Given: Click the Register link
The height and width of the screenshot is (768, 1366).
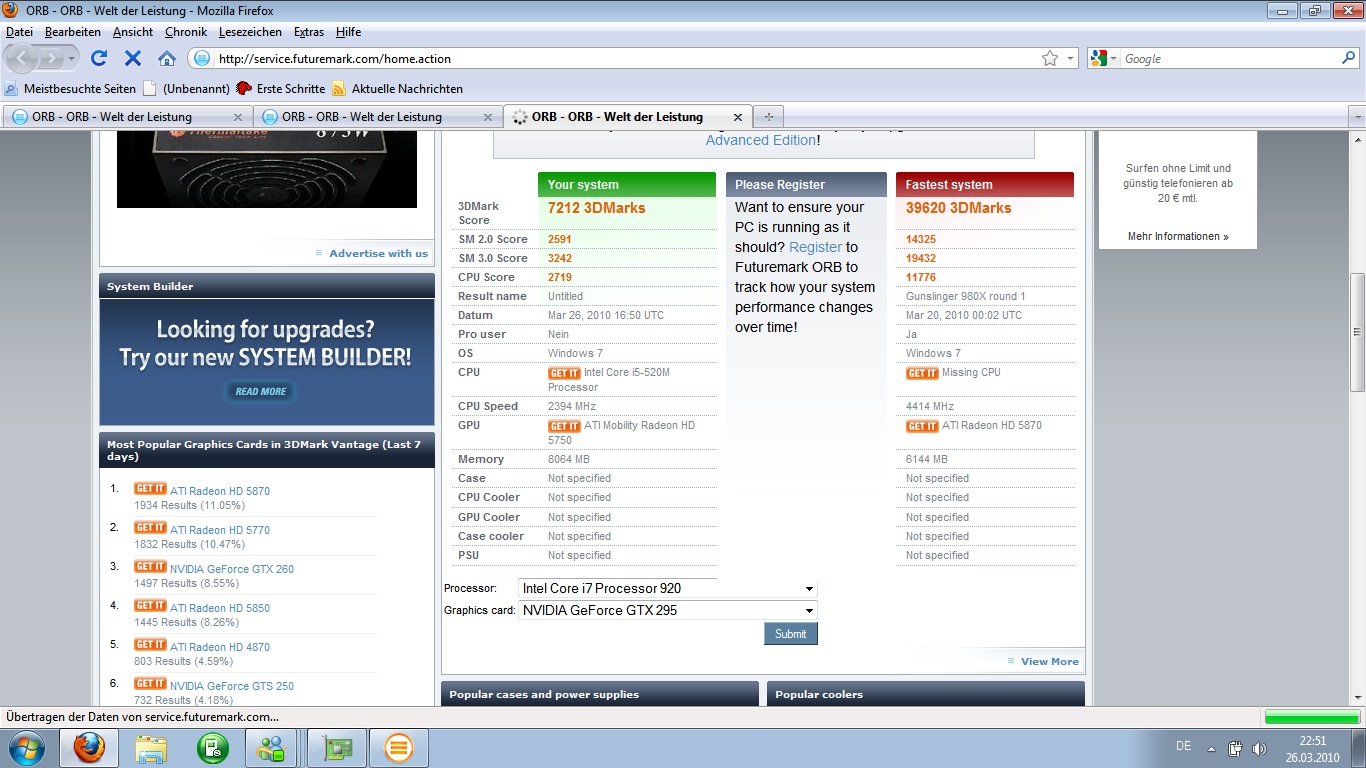Looking at the screenshot, I should pos(815,247).
